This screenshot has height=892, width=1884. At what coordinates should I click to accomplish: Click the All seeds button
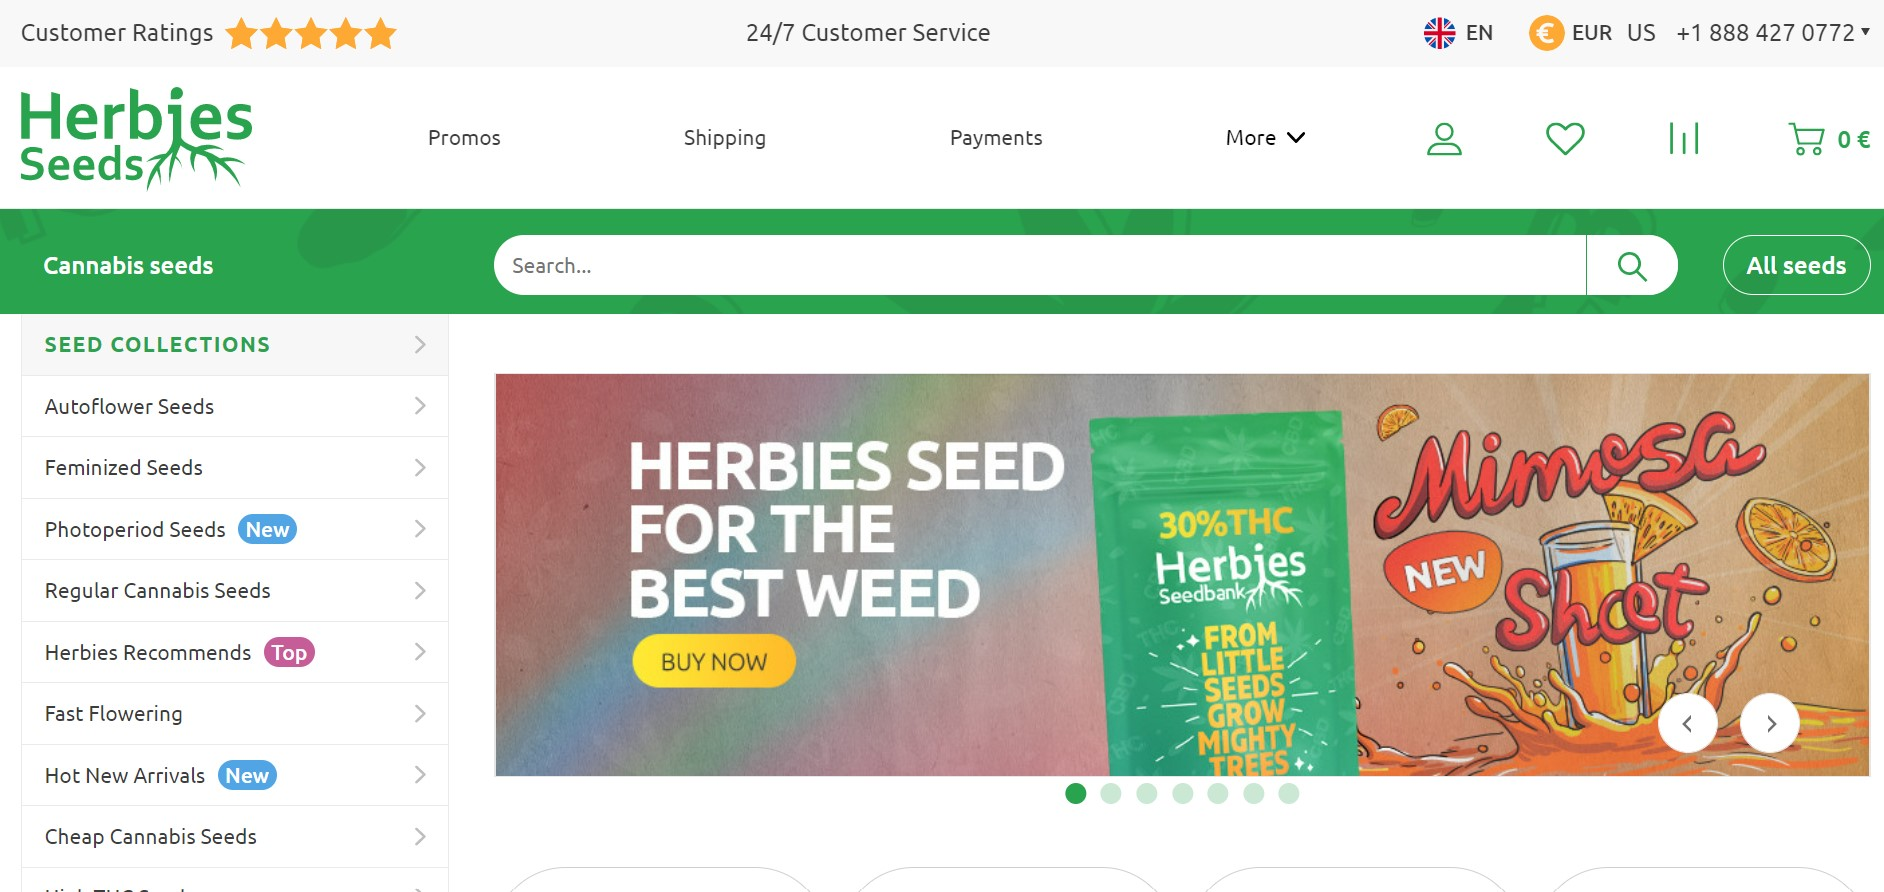coord(1796,265)
